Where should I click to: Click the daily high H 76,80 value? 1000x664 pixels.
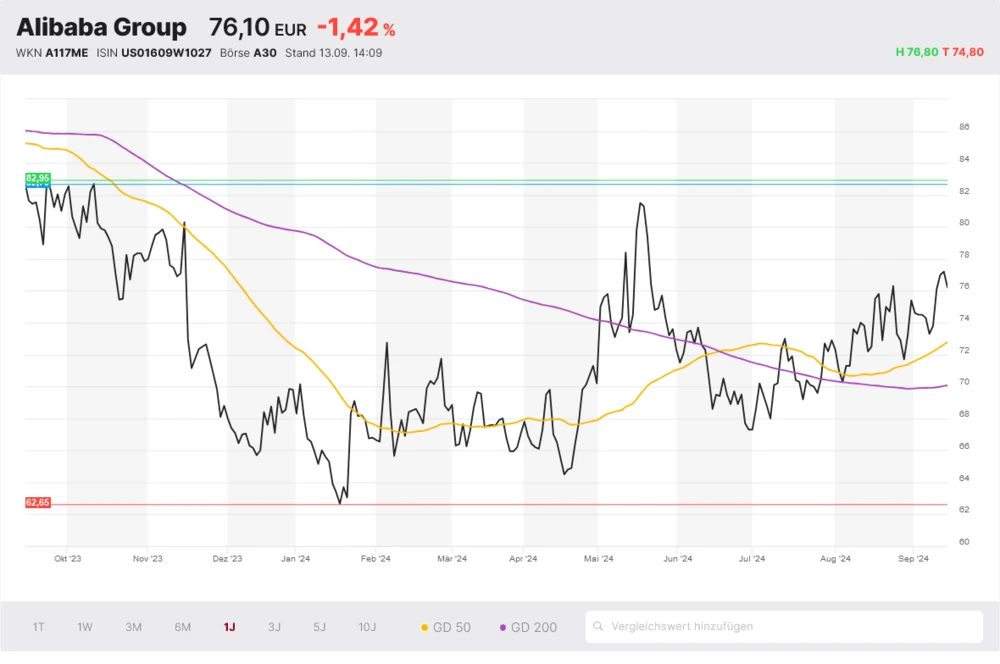click(x=916, y=52)
